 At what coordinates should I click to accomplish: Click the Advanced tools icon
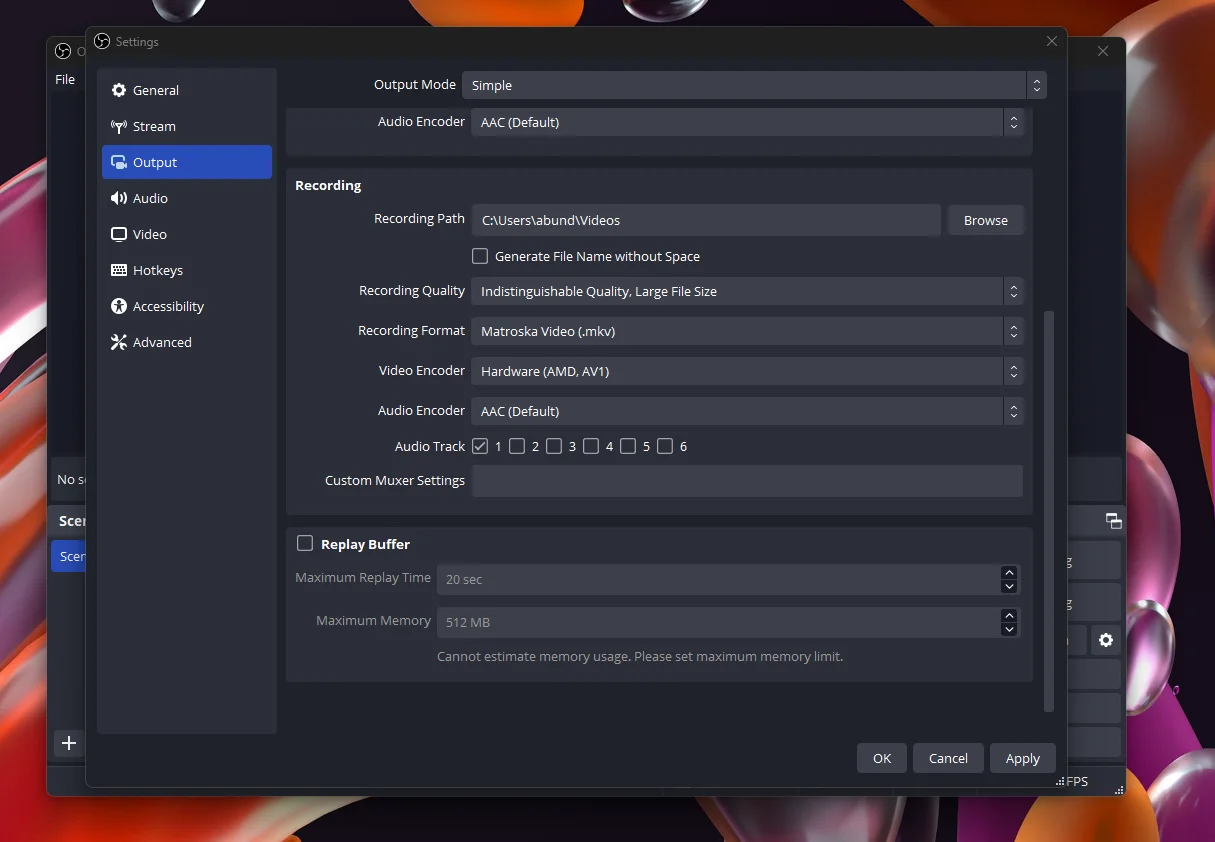click(x=119, y=342)
